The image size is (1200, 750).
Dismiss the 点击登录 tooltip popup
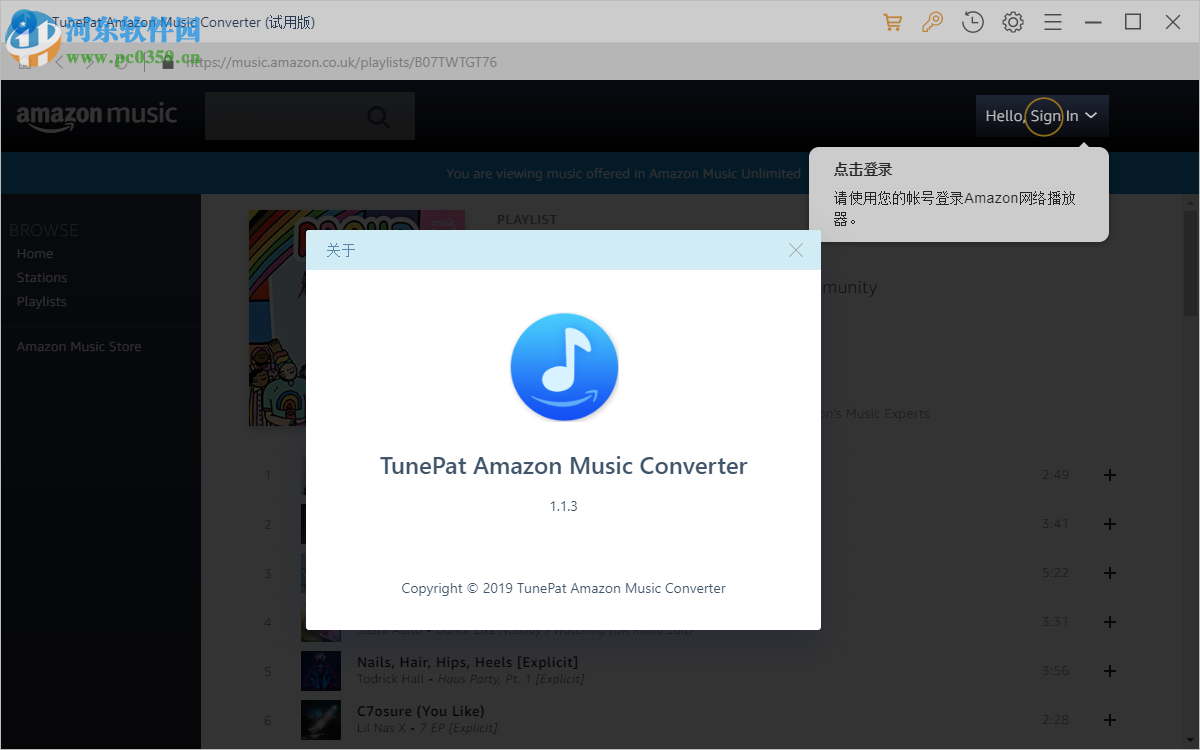click(958, 195)
